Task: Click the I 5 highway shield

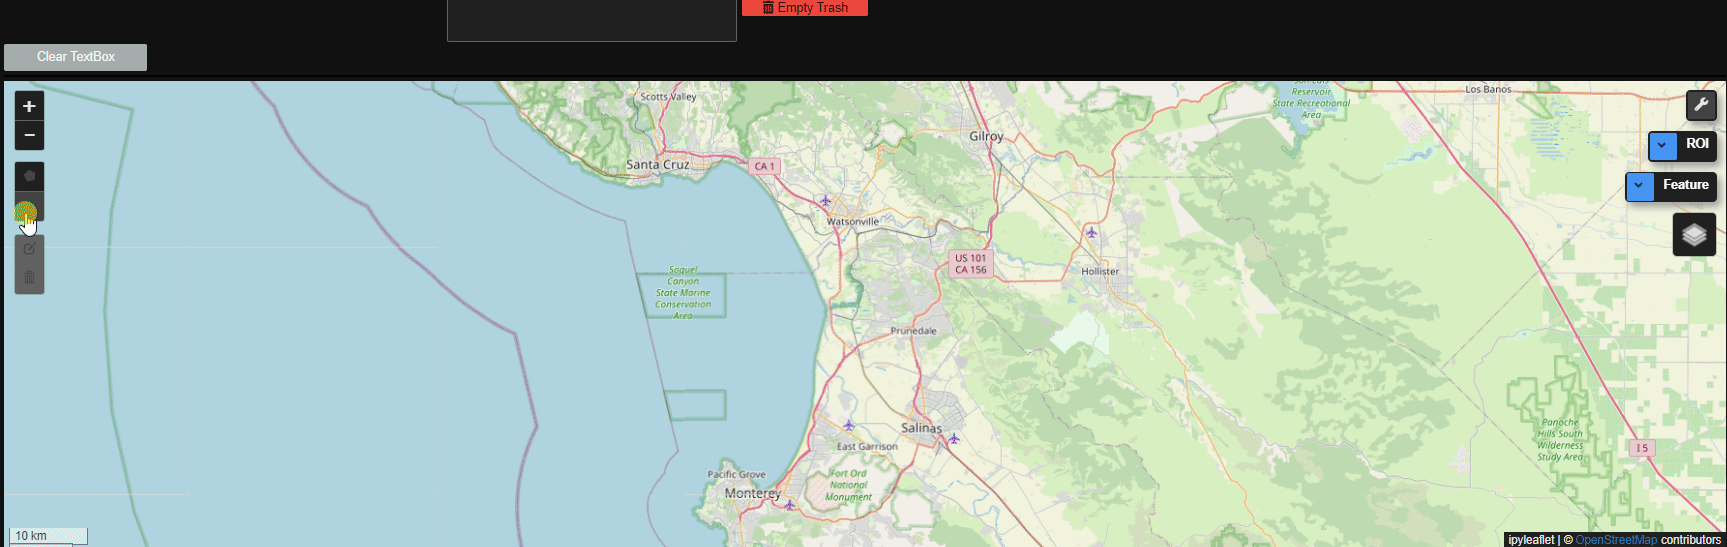Action: click(1641, 448)
